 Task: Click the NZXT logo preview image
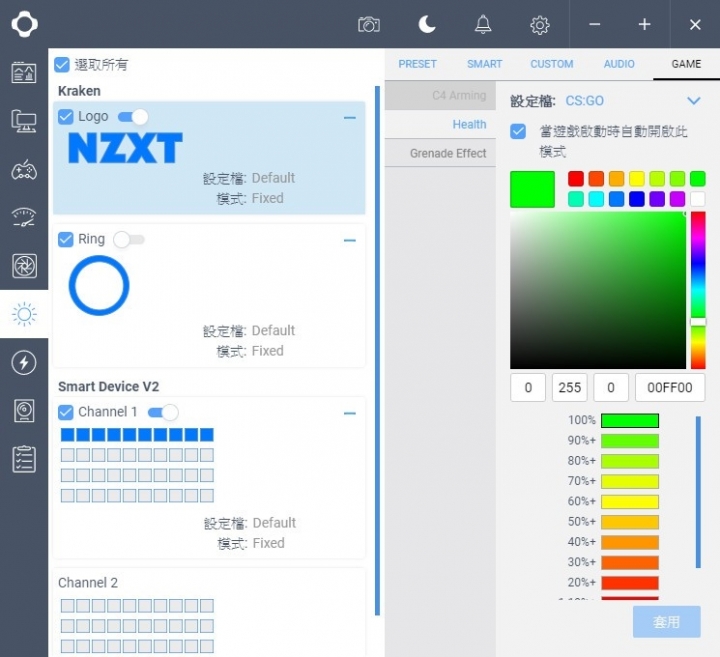(x=125, y=148)
